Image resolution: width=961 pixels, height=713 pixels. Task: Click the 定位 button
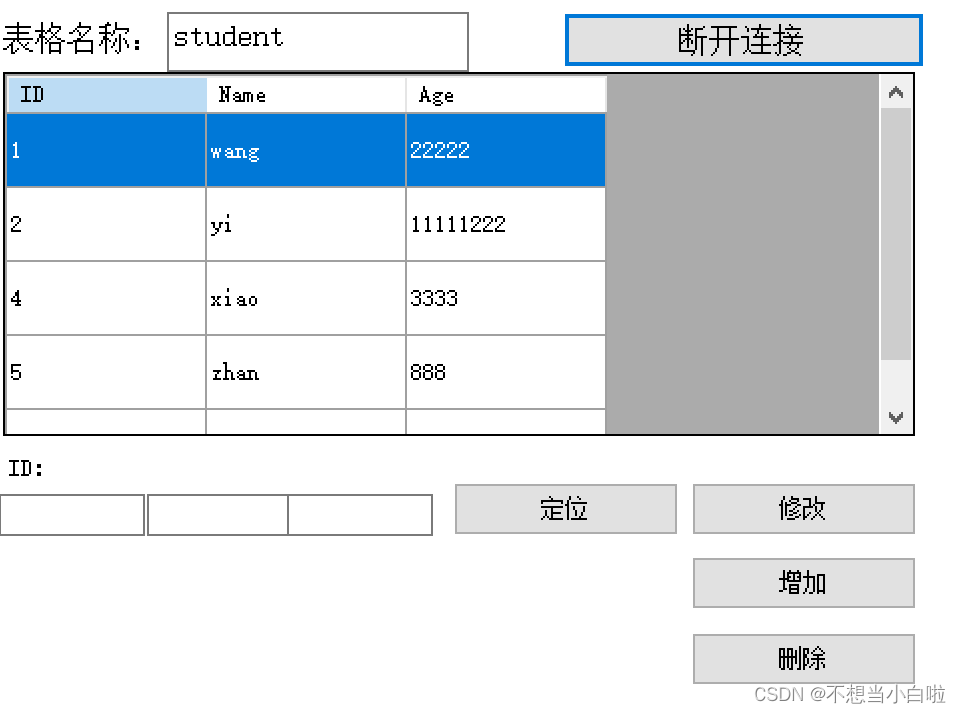tap(565, 509)
